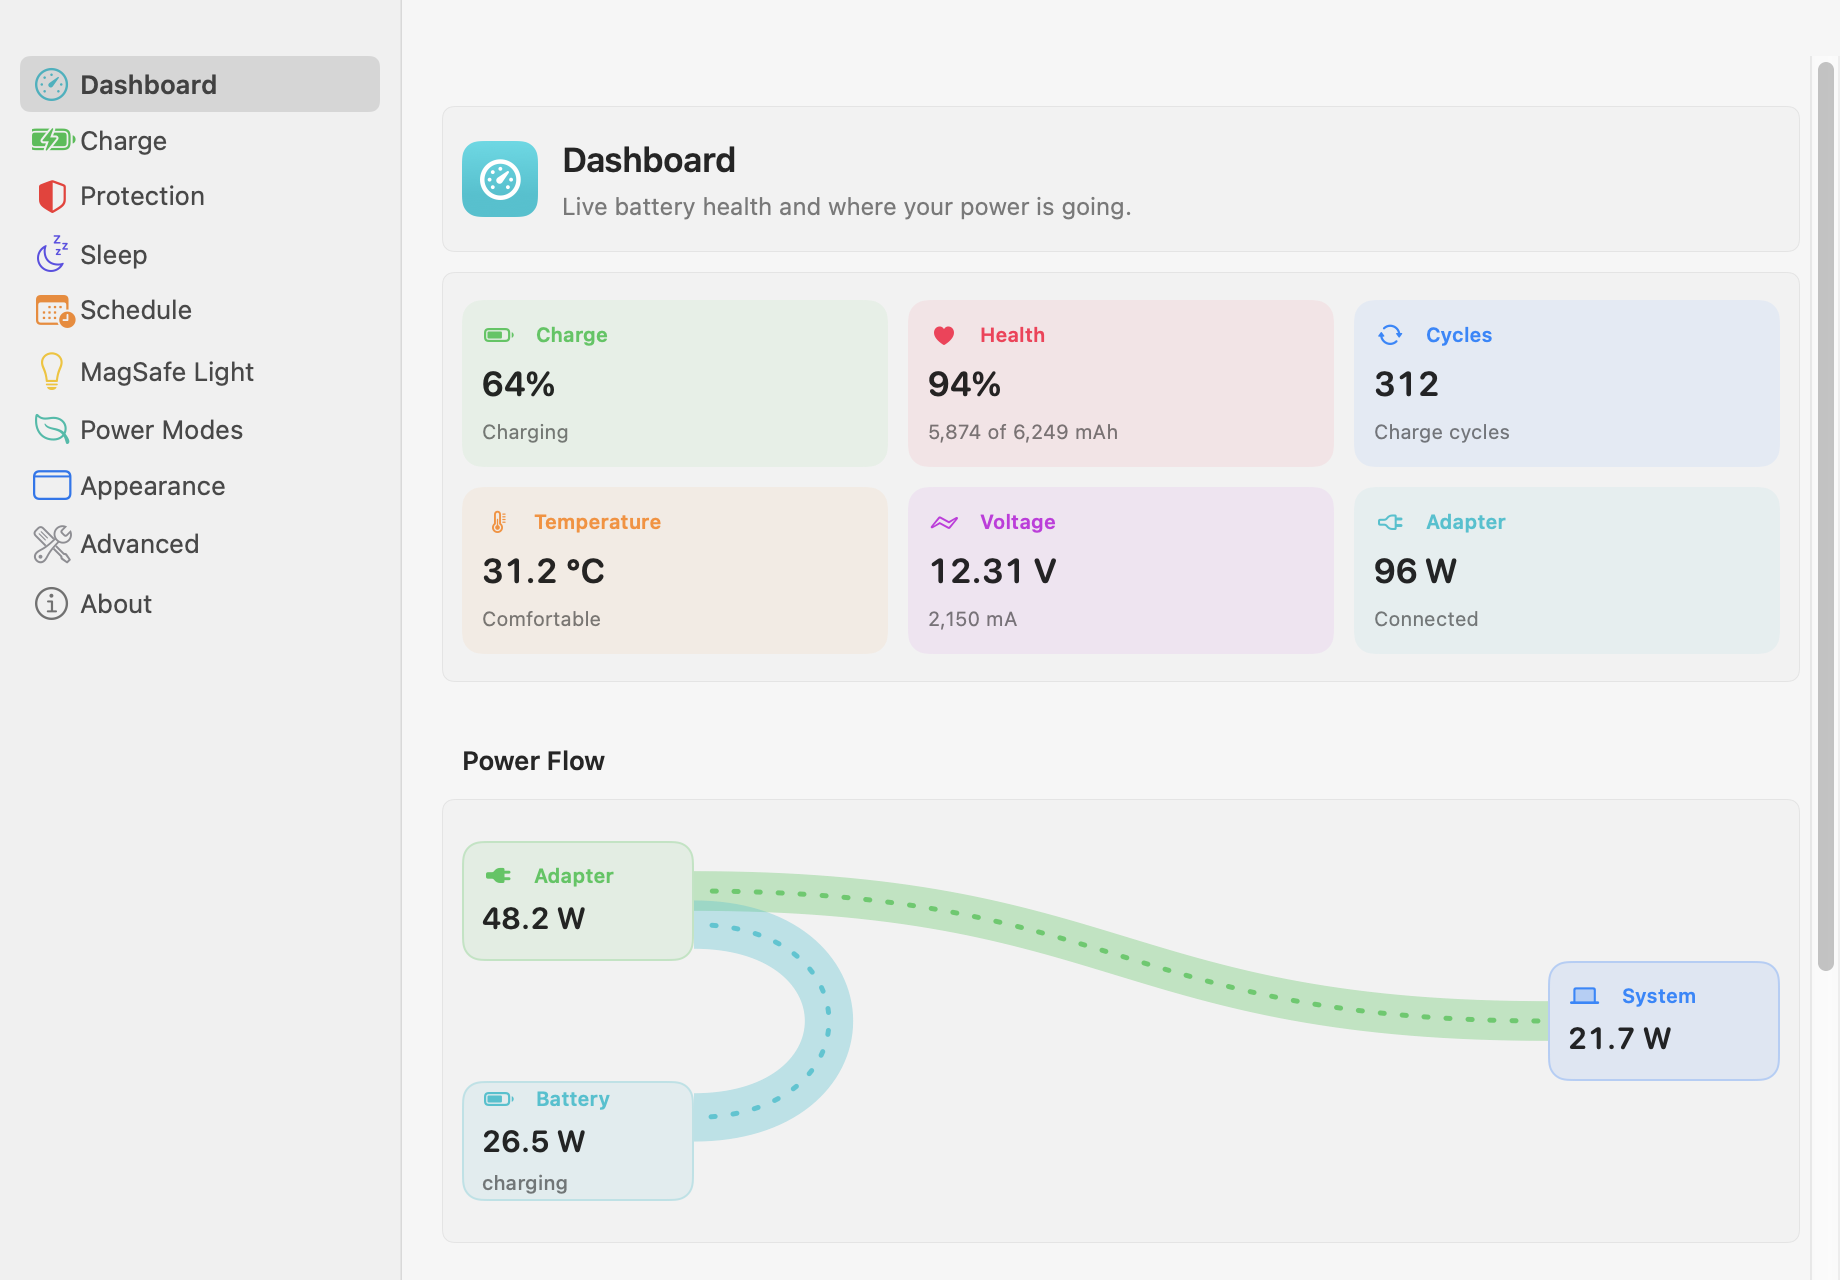
Task: Switch to the Sleep section
Action: coord(200,254)
